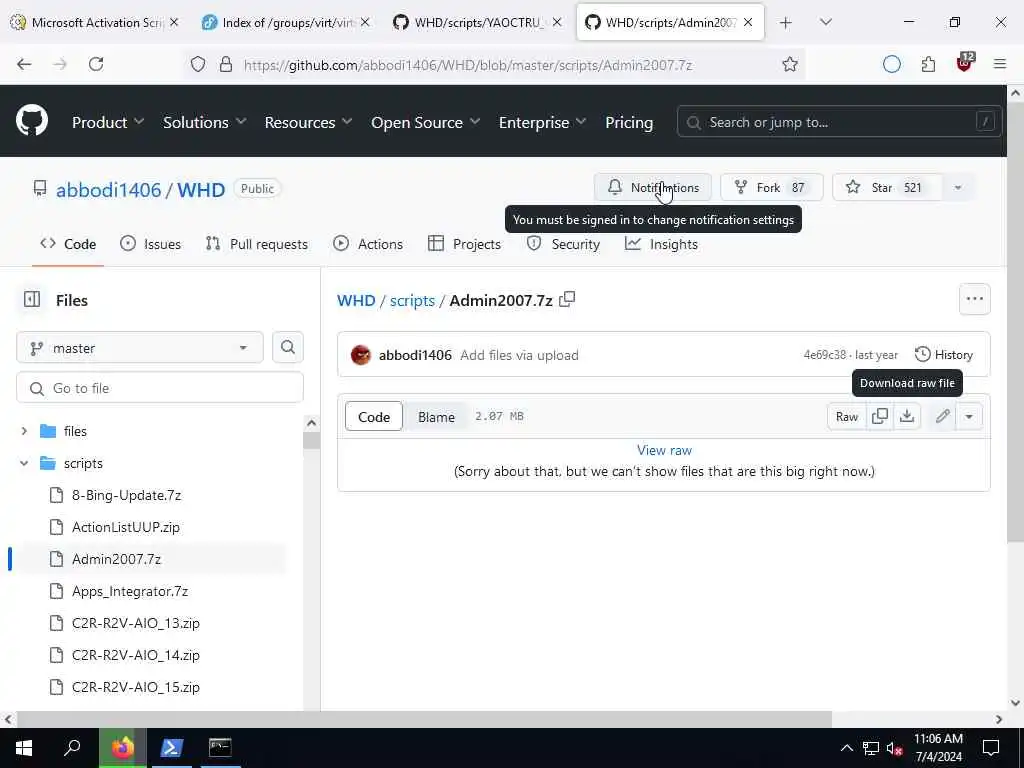The width and height of the screenshot is (1024, 768).
Task: Open the edit options caret beside pencil
Action: click(969, 416)
